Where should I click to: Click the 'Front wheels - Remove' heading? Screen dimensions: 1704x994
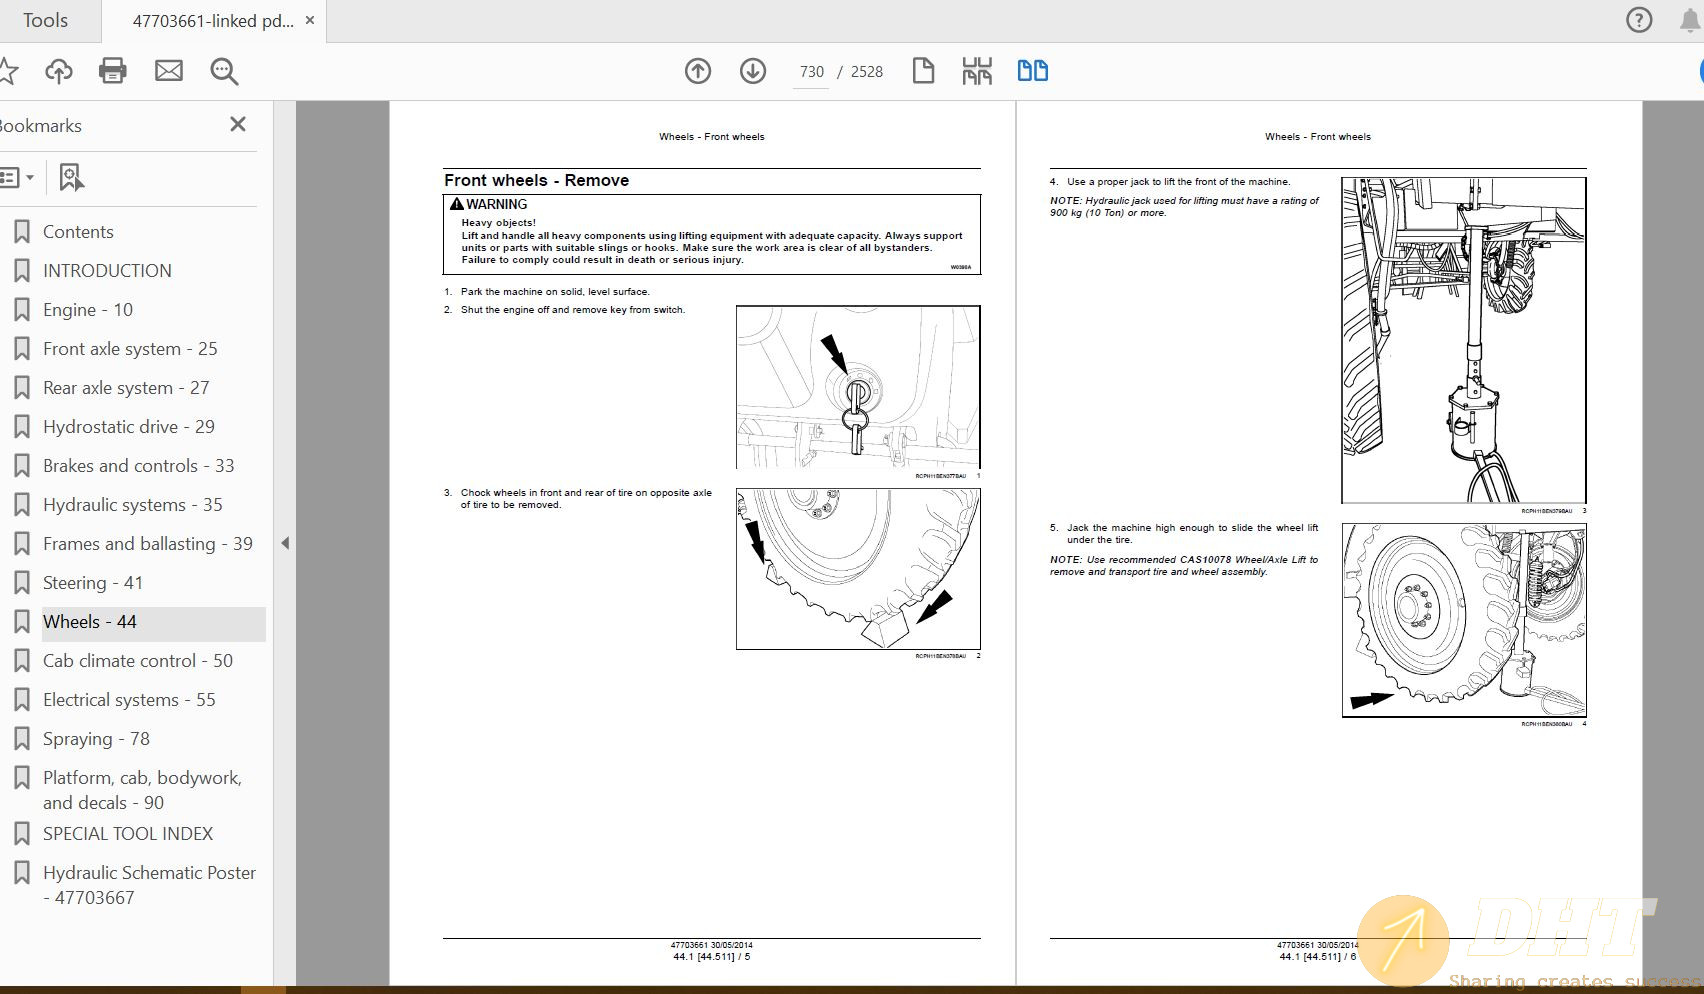tap(536, 180)
